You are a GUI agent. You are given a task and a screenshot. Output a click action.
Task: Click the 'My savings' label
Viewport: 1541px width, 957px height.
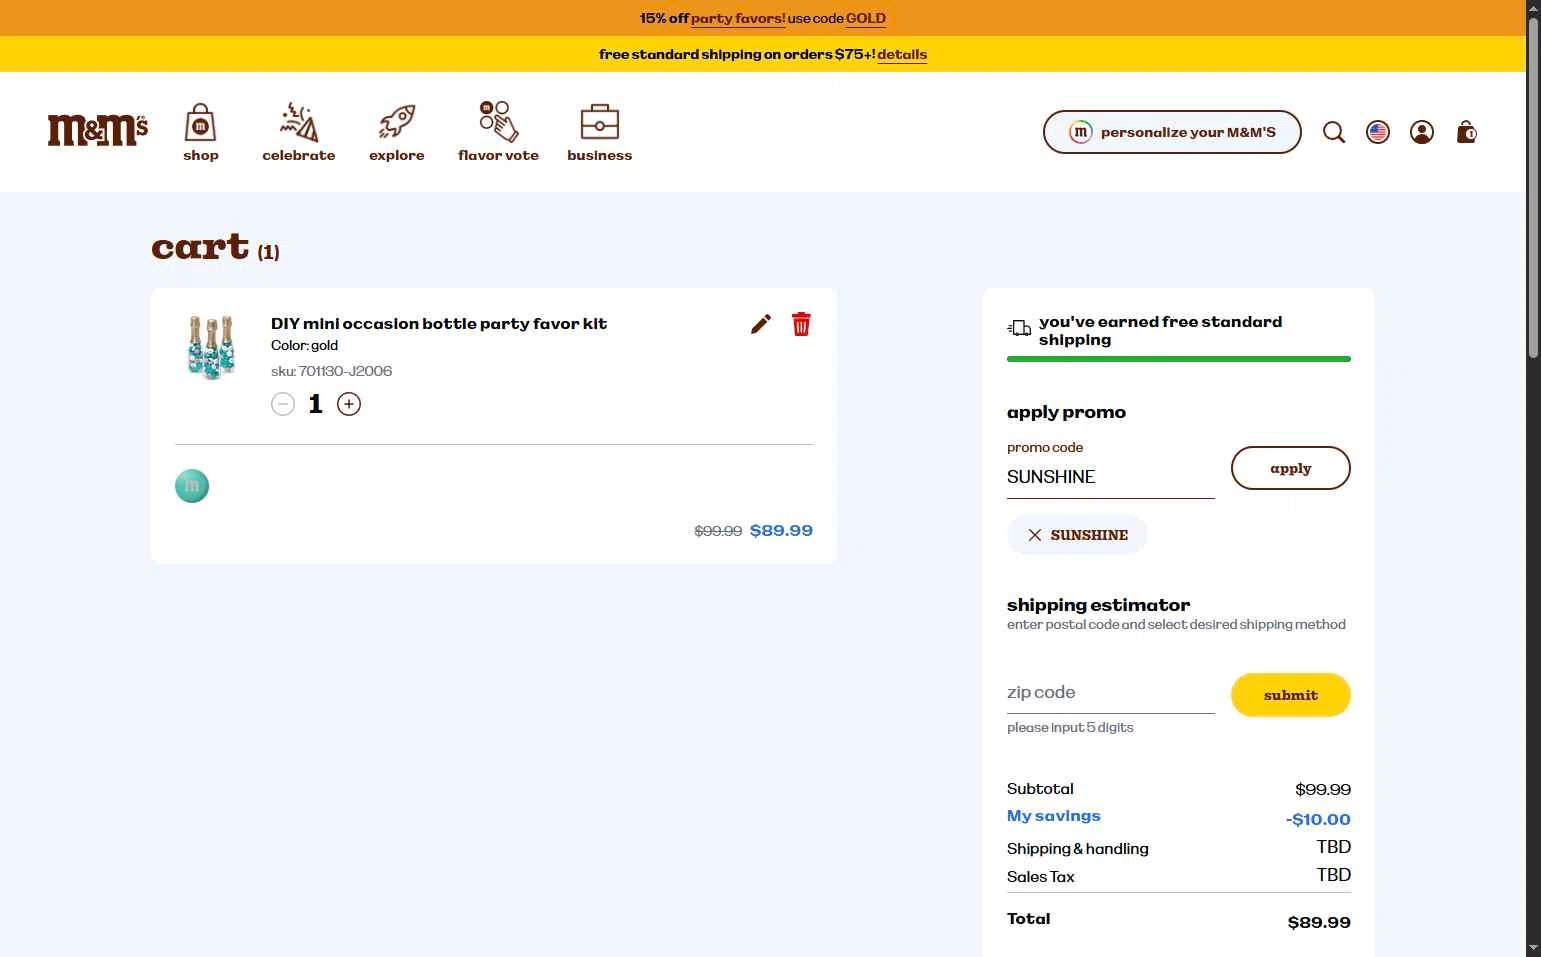1053,816
